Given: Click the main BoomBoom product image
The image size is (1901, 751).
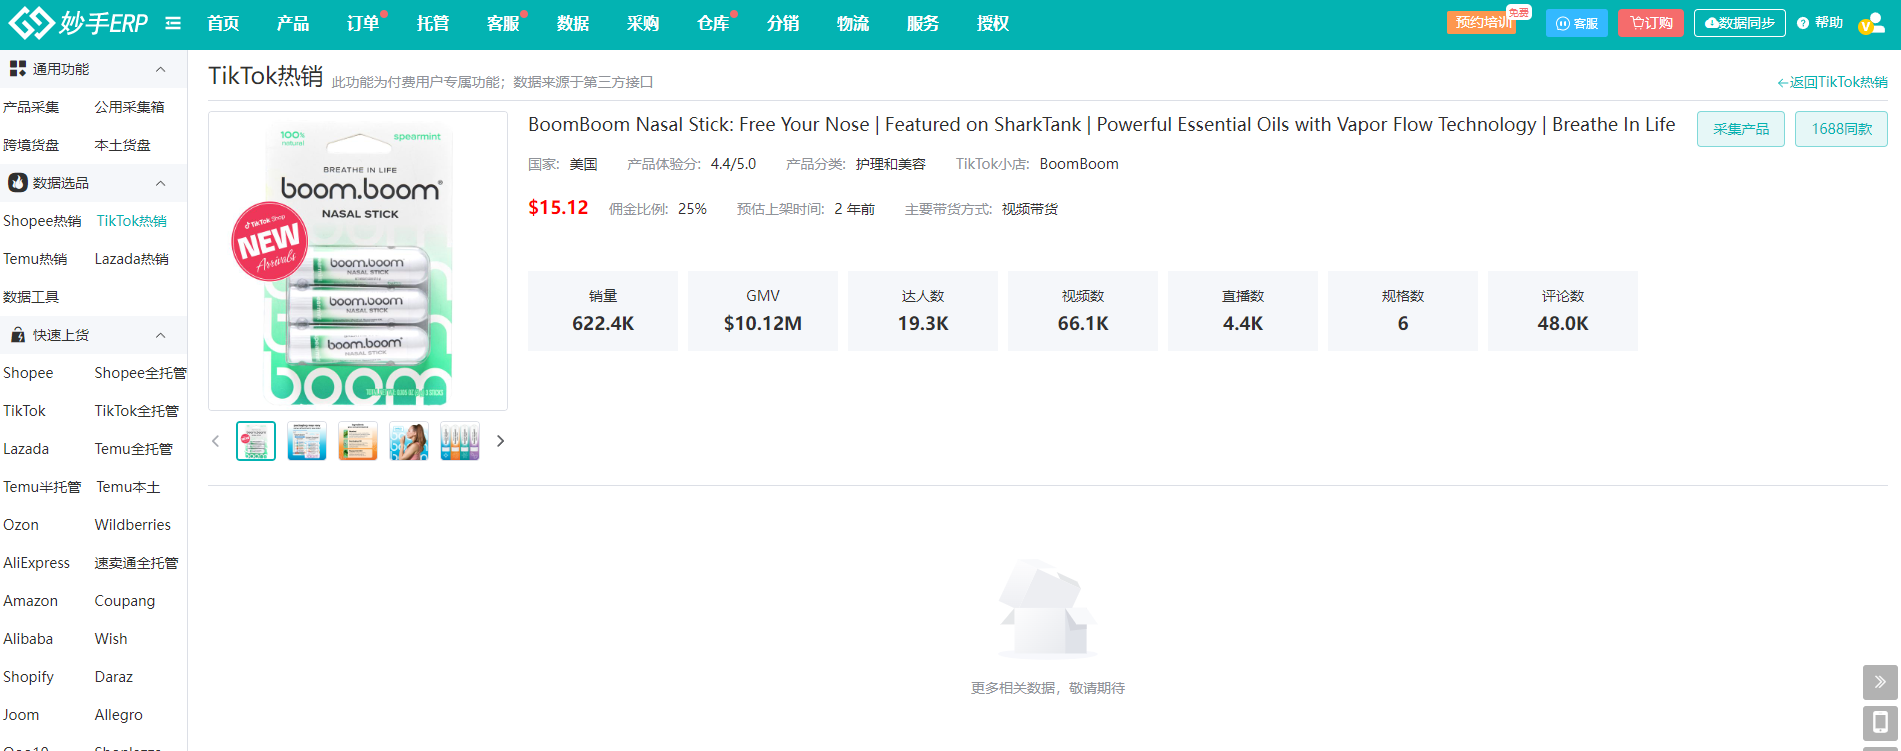Looking at the screenshot, I should 358,261.
